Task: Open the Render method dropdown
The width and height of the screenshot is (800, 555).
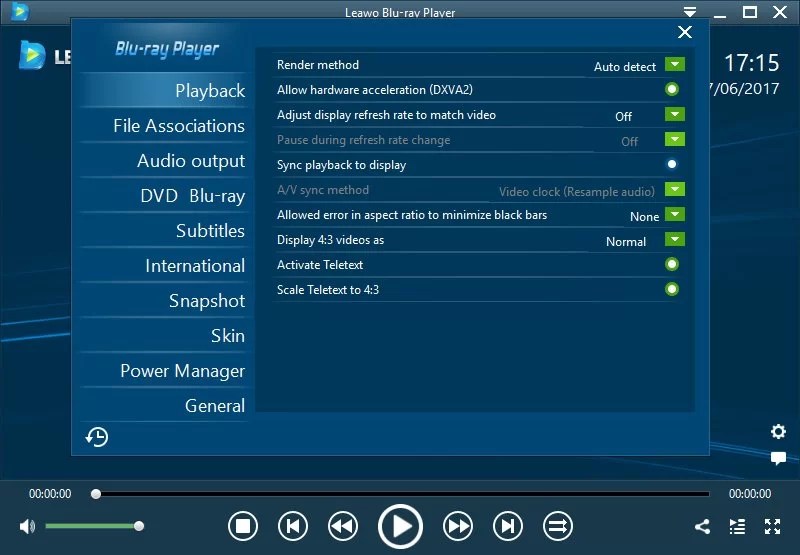Action: (674, 64)
